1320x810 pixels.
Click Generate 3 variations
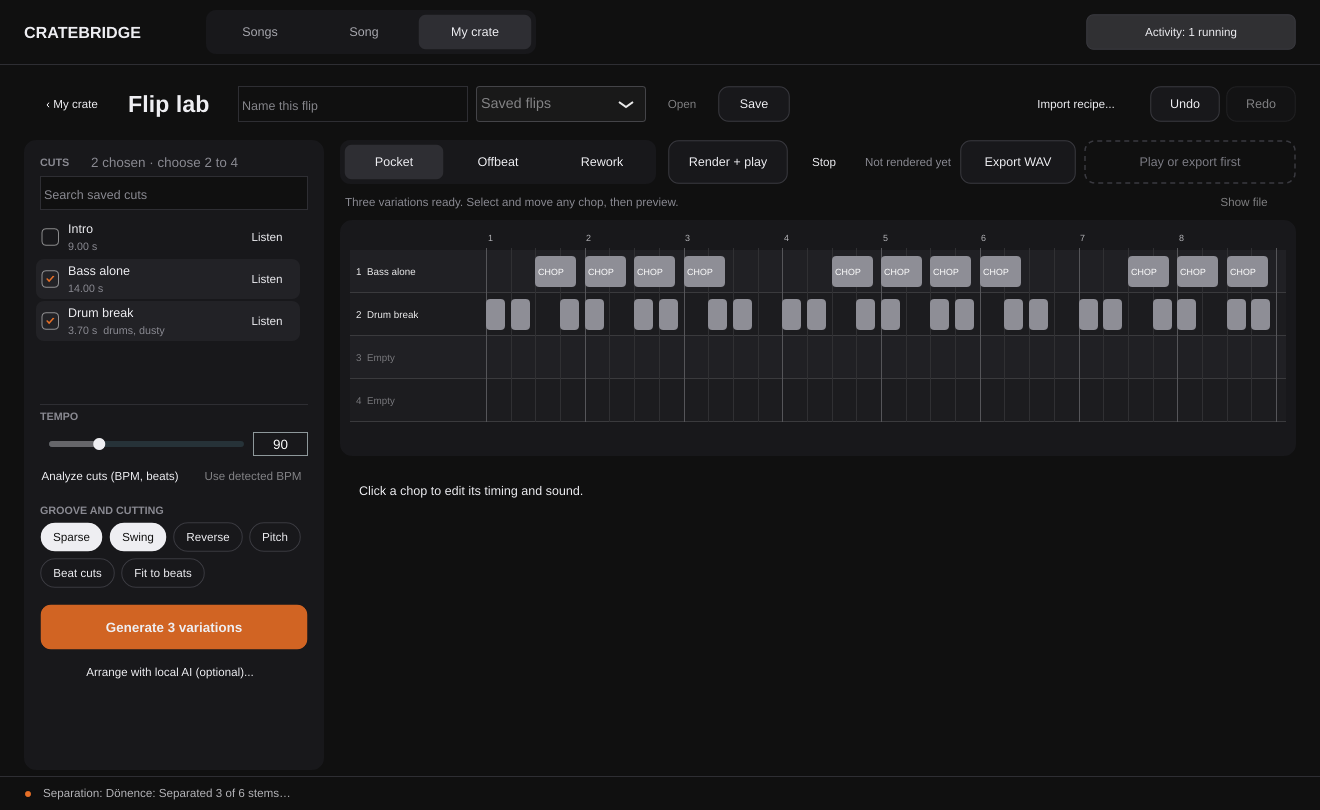click(x=174, y=627)
